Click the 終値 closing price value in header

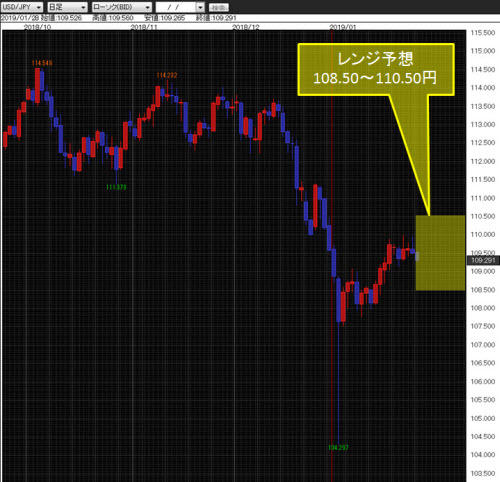216,18
